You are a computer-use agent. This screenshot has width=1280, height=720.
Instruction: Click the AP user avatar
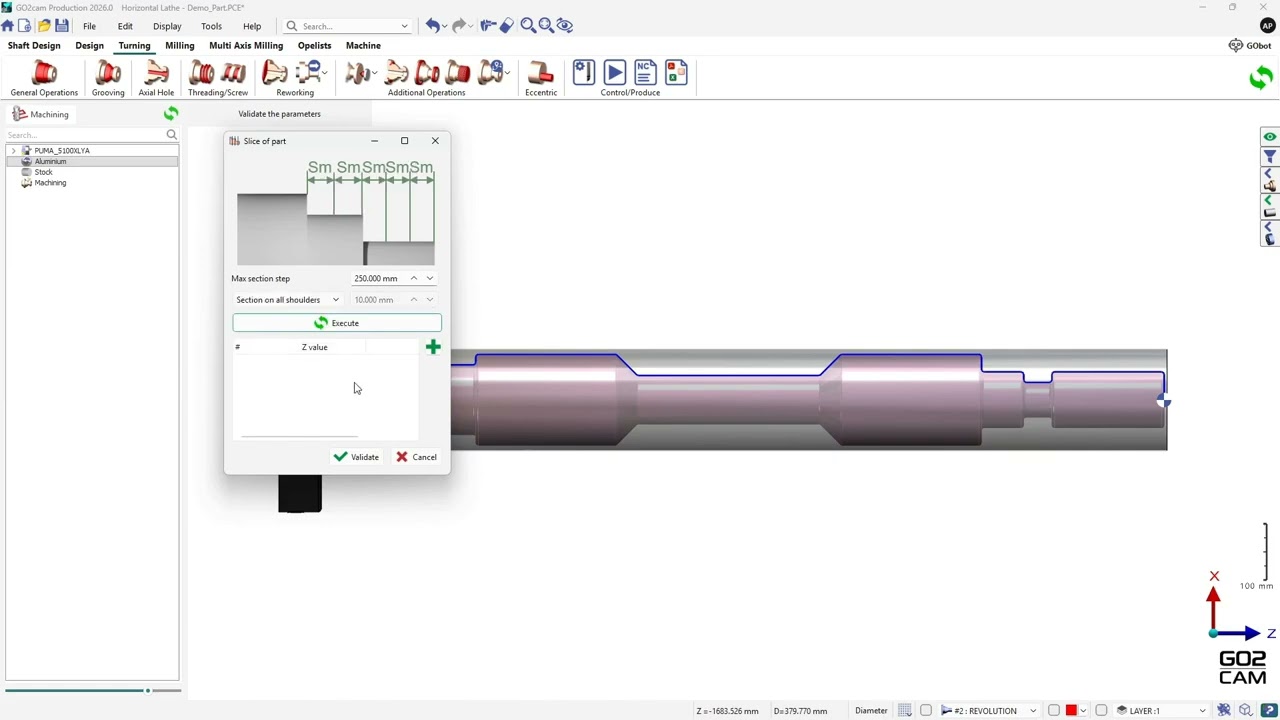click(x=1267, y=26)
